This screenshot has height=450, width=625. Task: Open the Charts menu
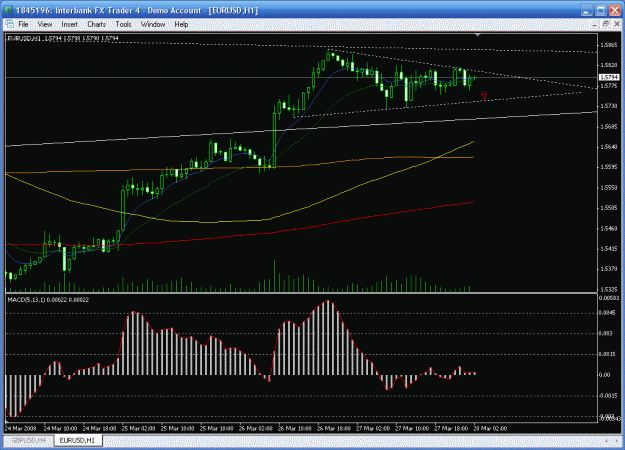tap(96, 24)
